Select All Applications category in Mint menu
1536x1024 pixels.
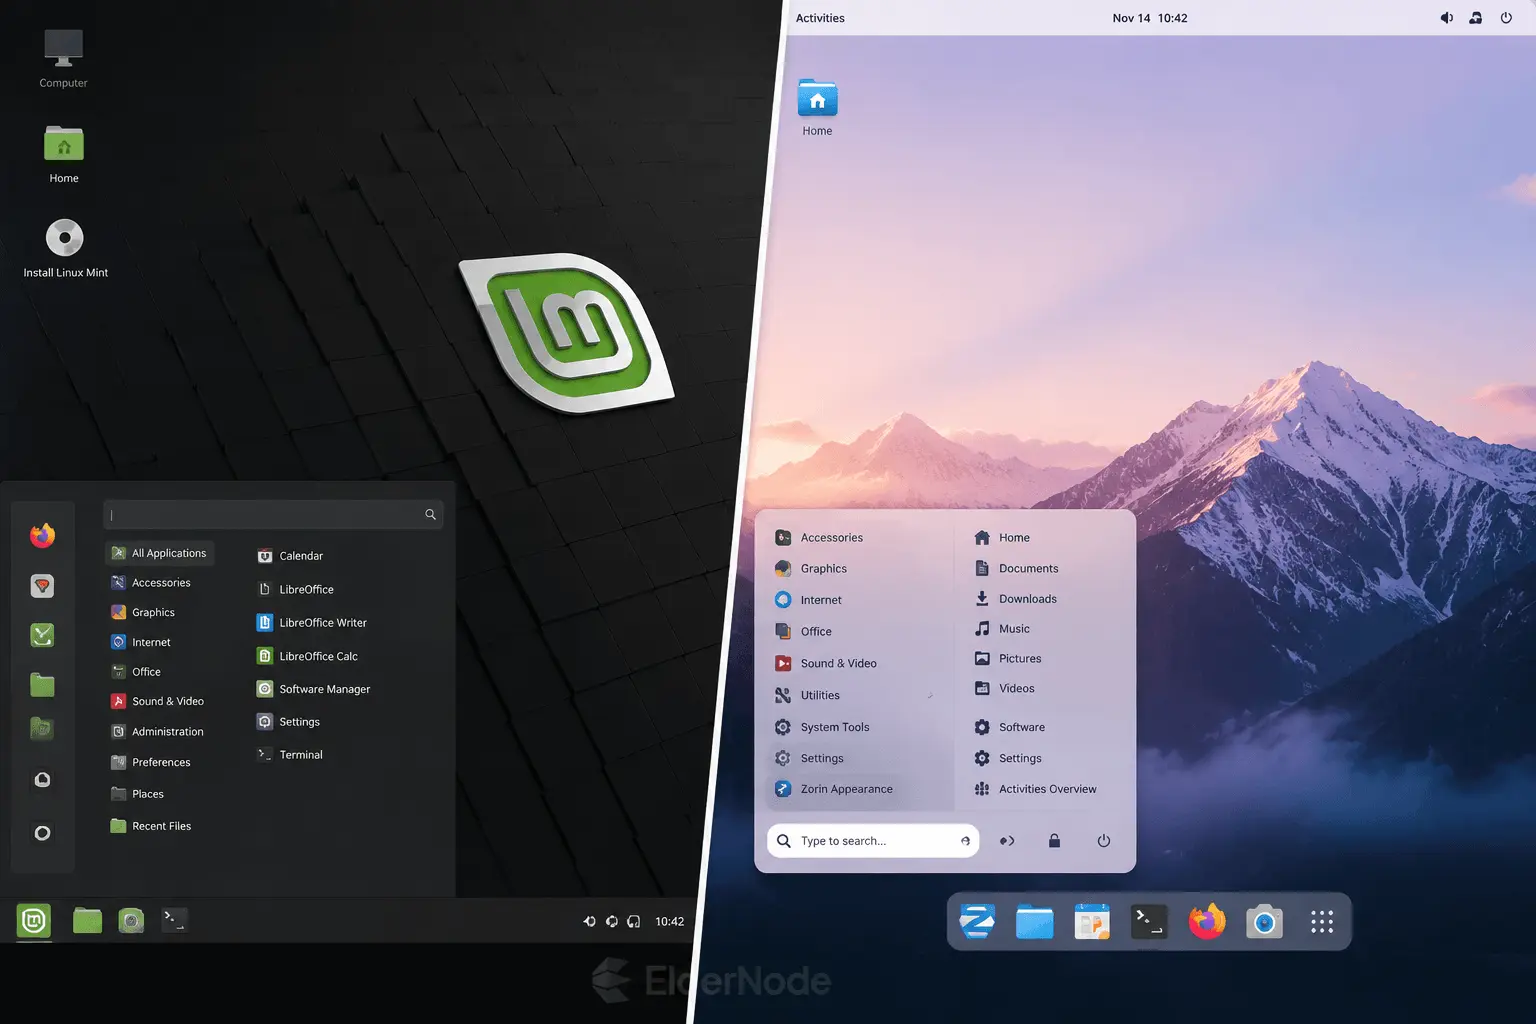[x=159, y=553]
